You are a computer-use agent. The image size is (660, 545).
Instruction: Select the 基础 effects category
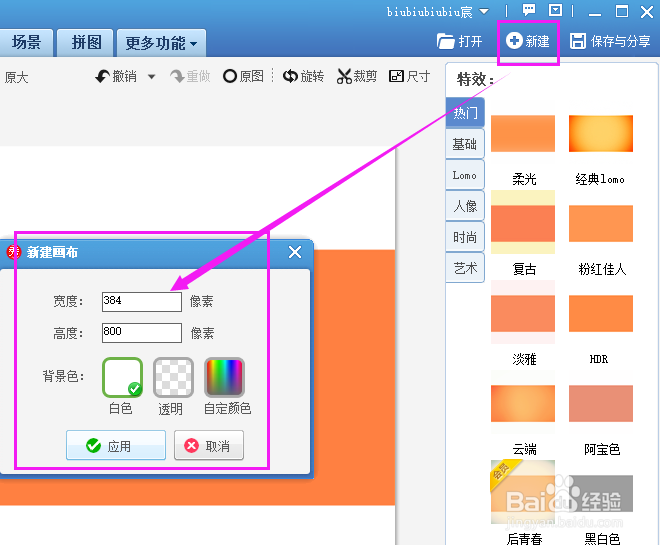click(x=465, y=144)
